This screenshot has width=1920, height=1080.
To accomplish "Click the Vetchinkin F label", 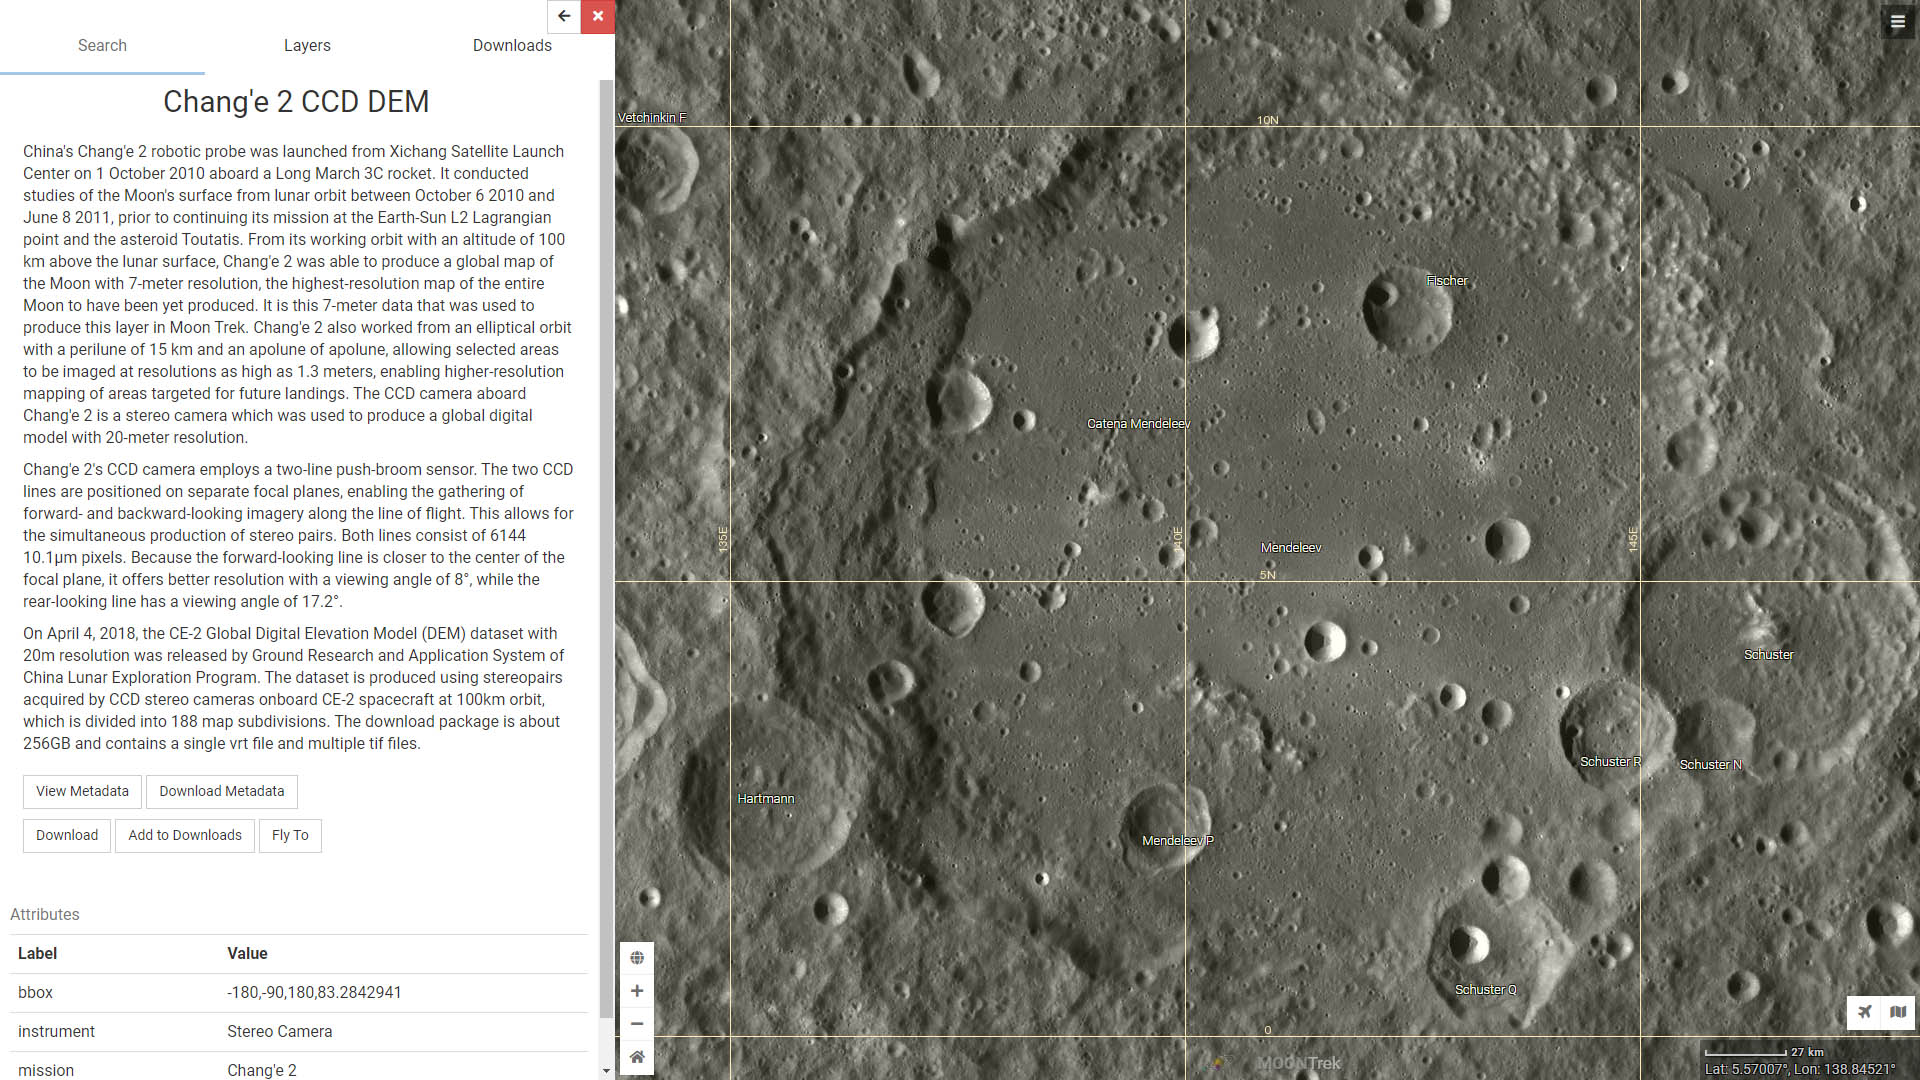I will click(x=652, y=118).
